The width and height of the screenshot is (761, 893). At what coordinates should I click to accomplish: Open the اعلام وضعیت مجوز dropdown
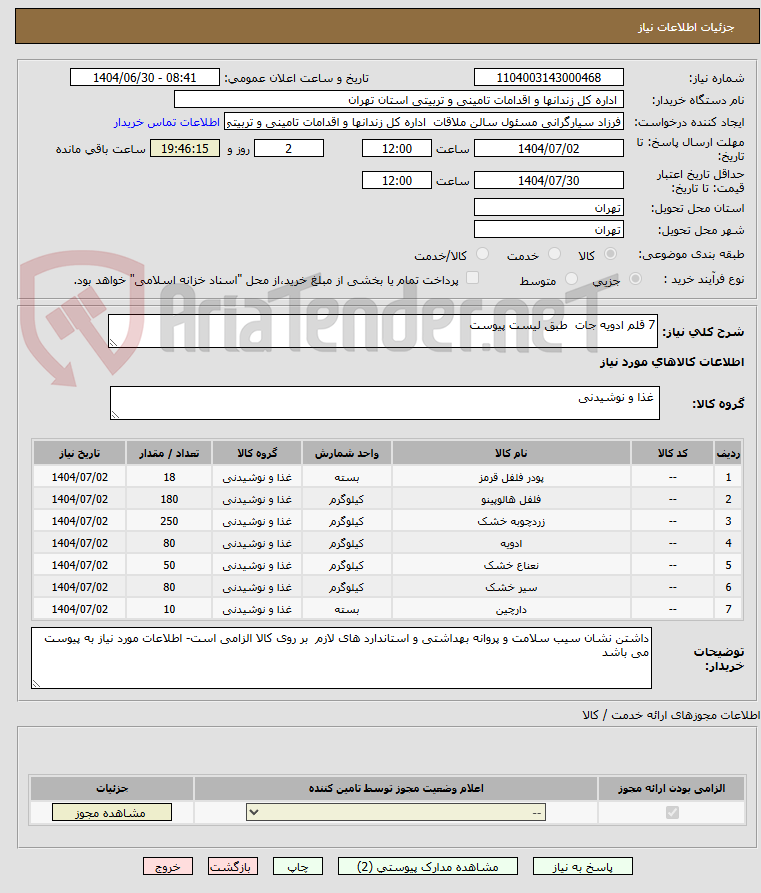(x=396, y=812)
